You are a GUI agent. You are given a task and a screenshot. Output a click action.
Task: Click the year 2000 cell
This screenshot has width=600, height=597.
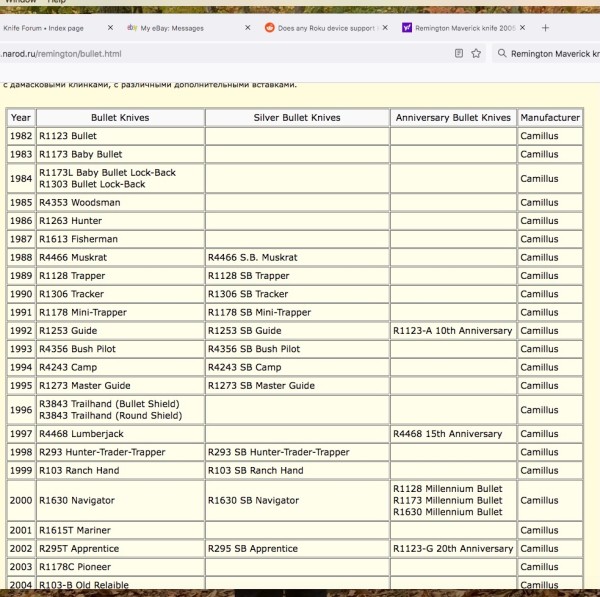coord(21,501)
